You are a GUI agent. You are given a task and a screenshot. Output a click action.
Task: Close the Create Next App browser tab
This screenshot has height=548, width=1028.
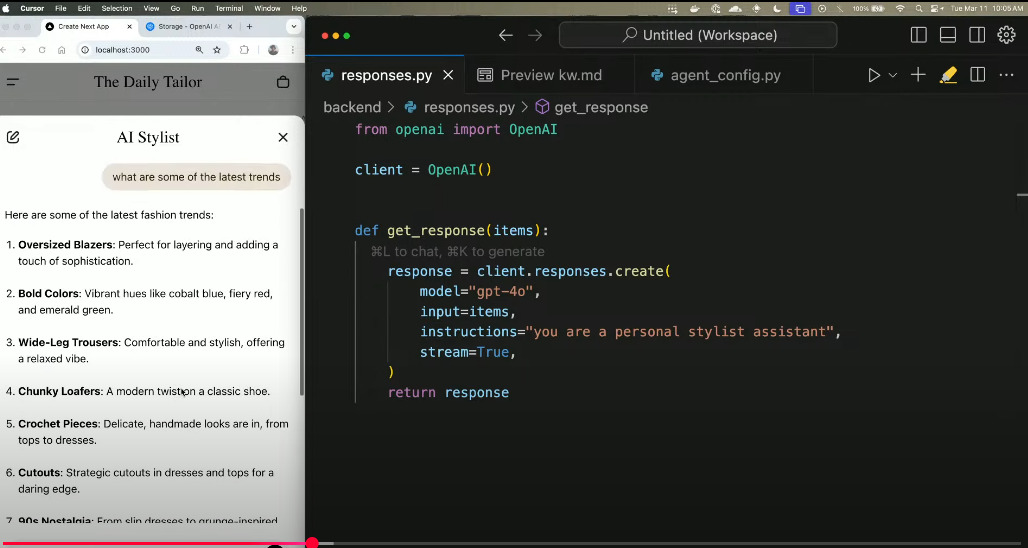[129, 27]
